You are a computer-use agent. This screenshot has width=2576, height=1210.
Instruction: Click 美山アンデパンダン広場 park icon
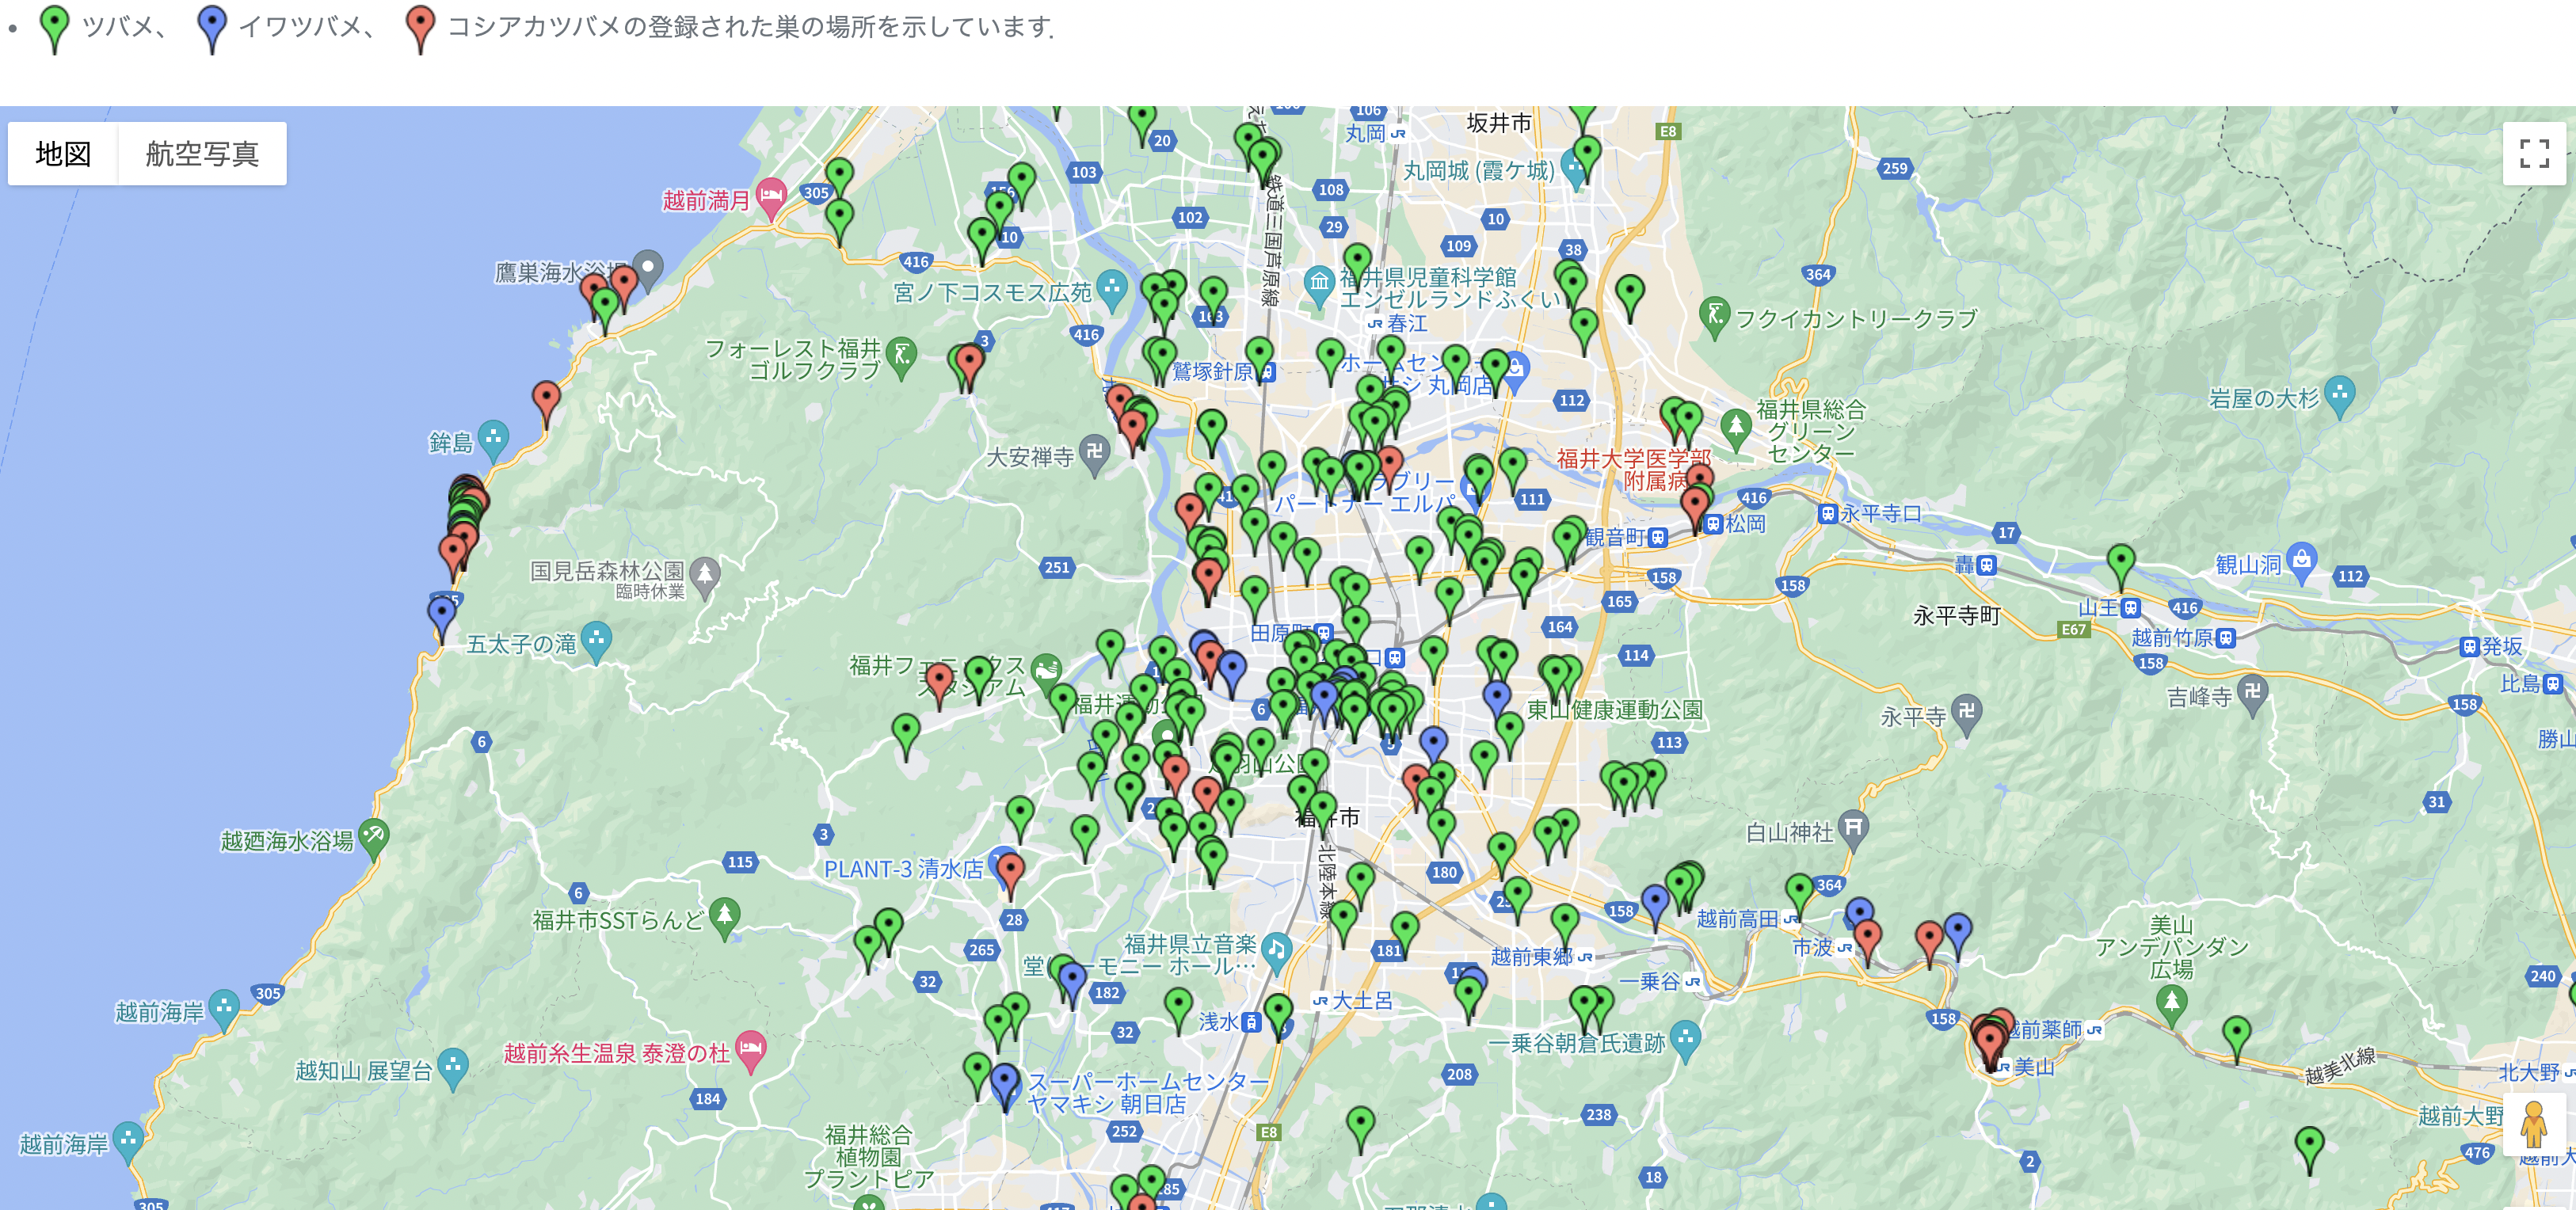(x=2171, y=1004)
